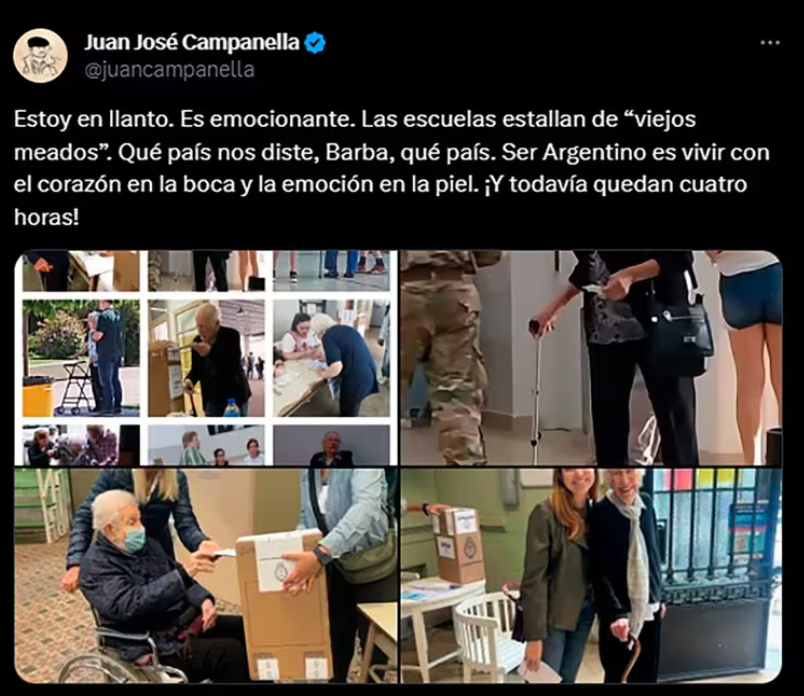
Task: Click the quoted phrase 'viejos meados' in the tweet
Action: pos(355,135)
